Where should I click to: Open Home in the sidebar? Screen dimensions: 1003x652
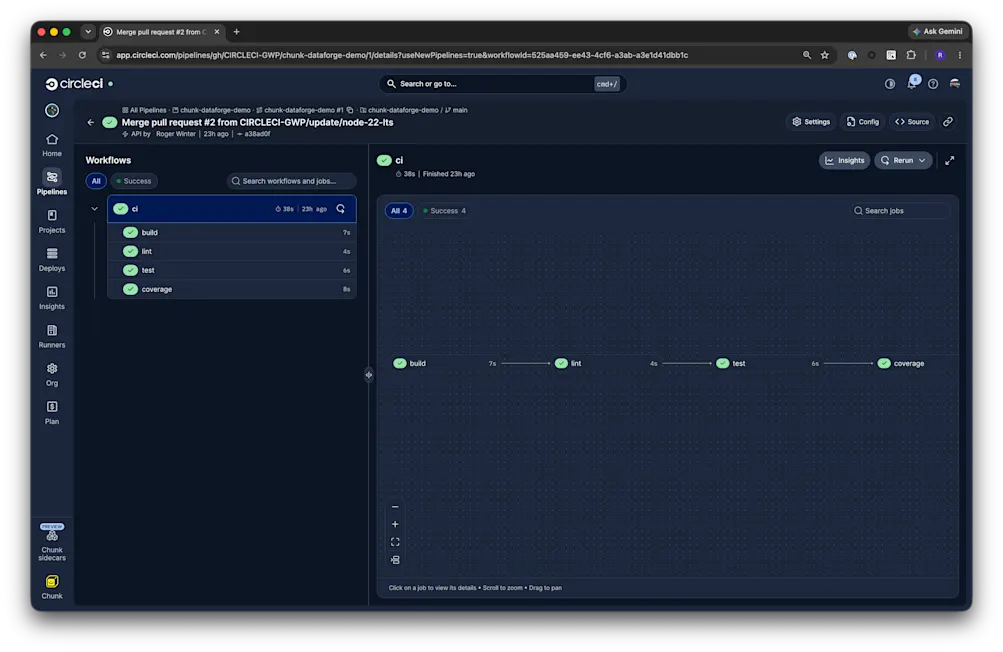pyautogui.click(x=52, y=145)
